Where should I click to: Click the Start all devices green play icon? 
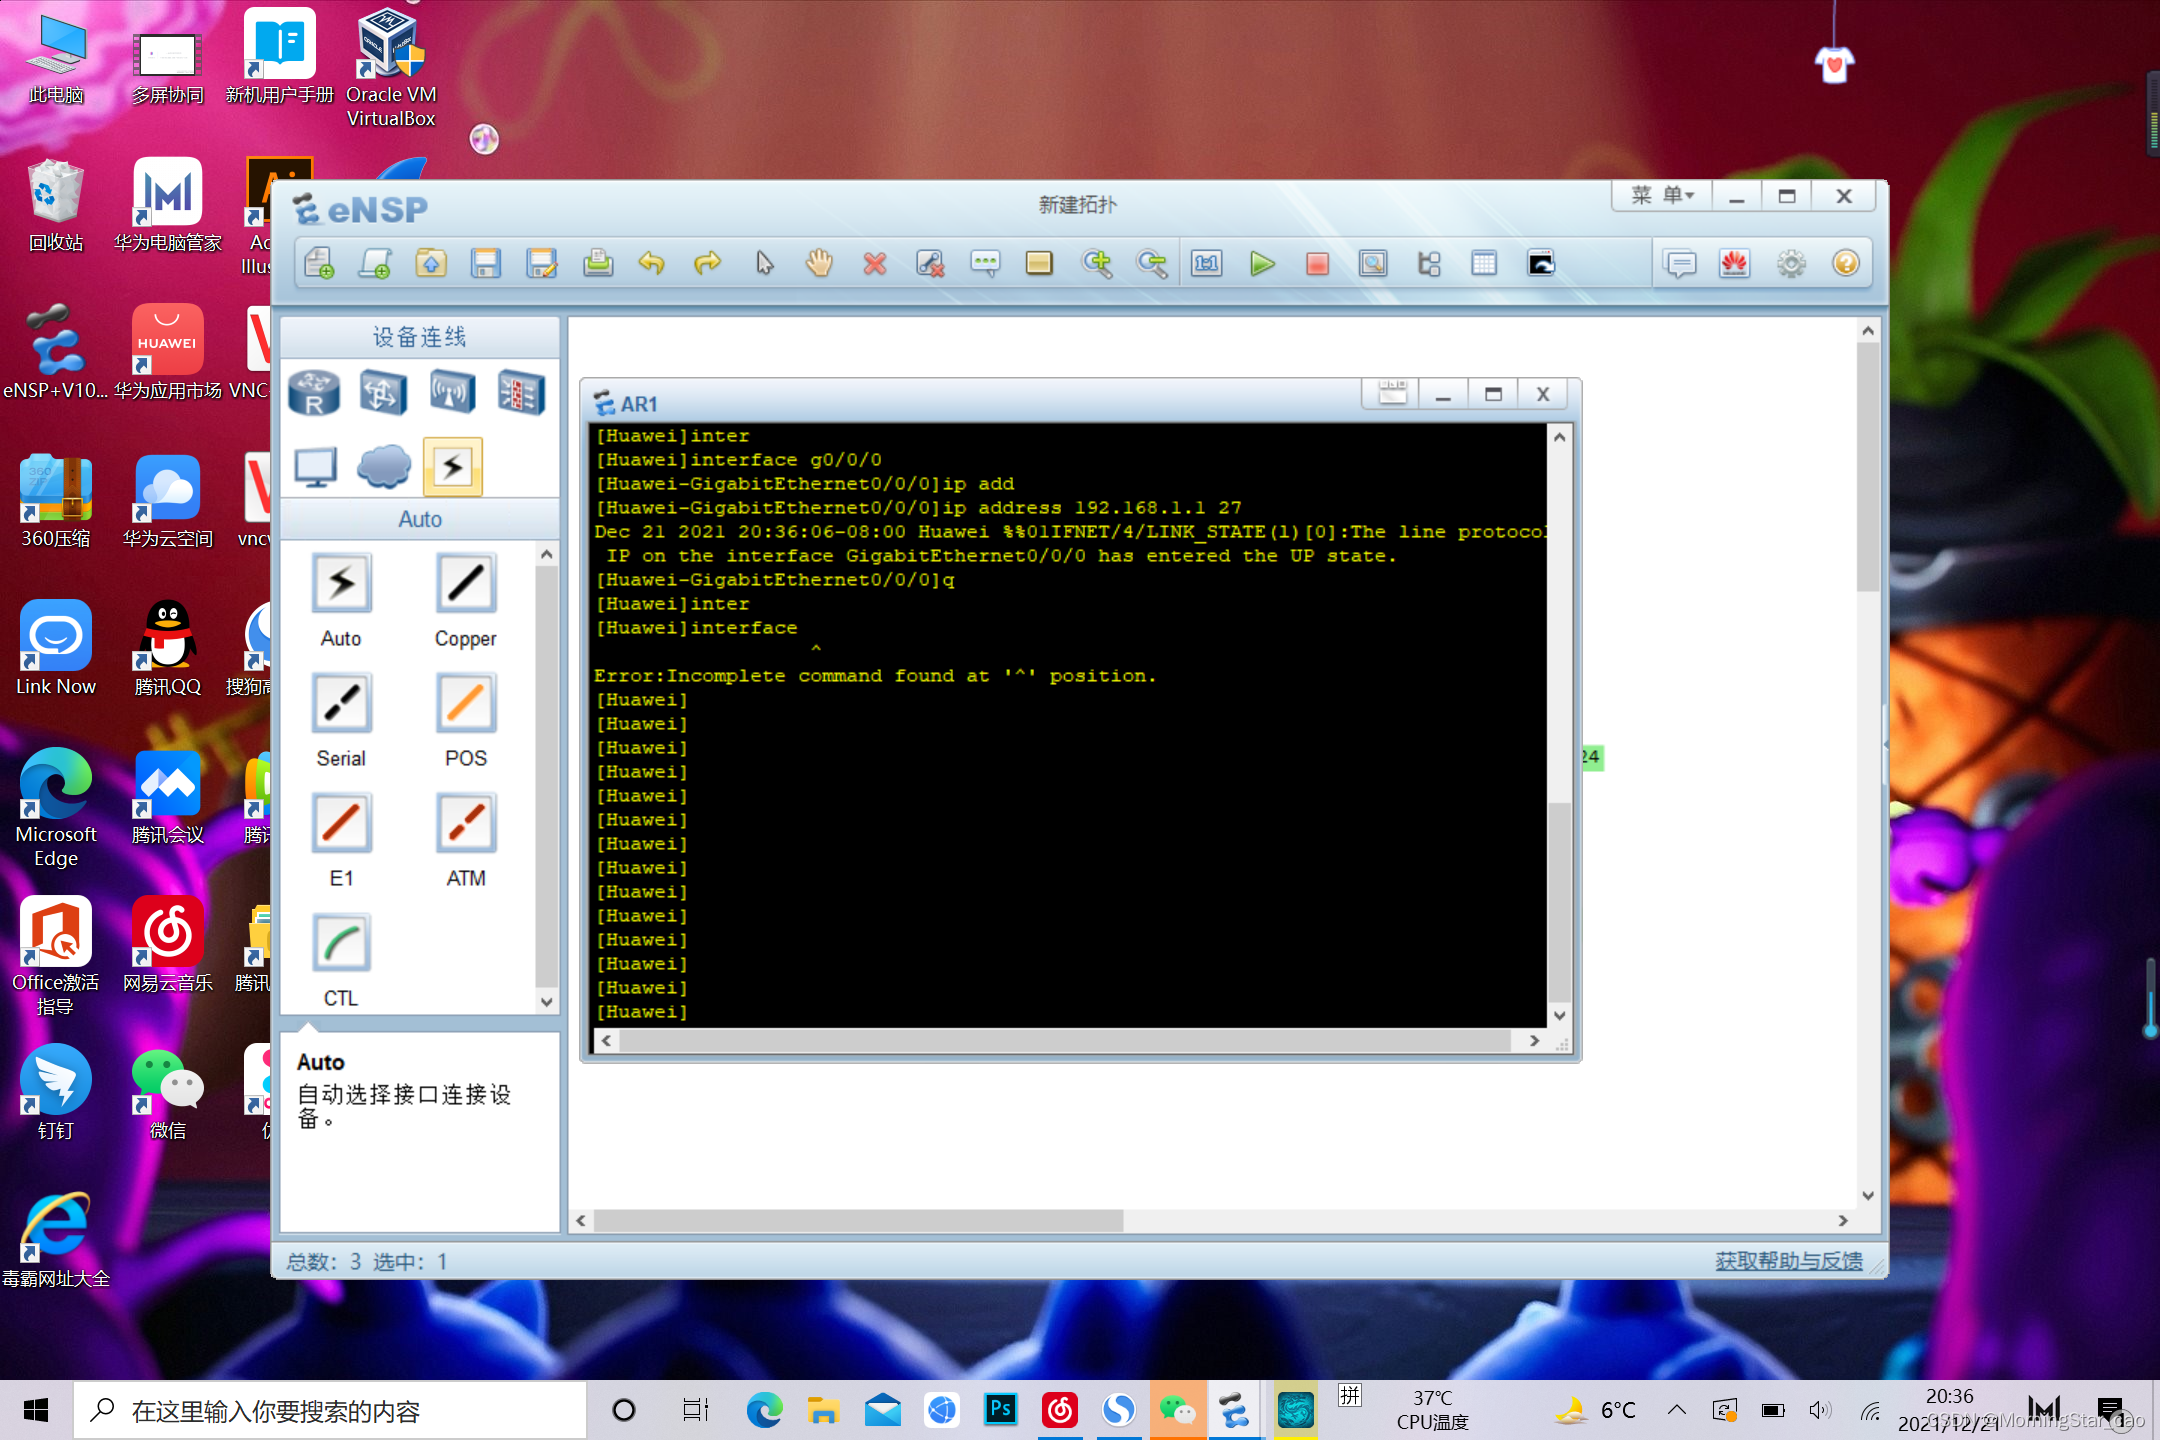pos(1262,264)
